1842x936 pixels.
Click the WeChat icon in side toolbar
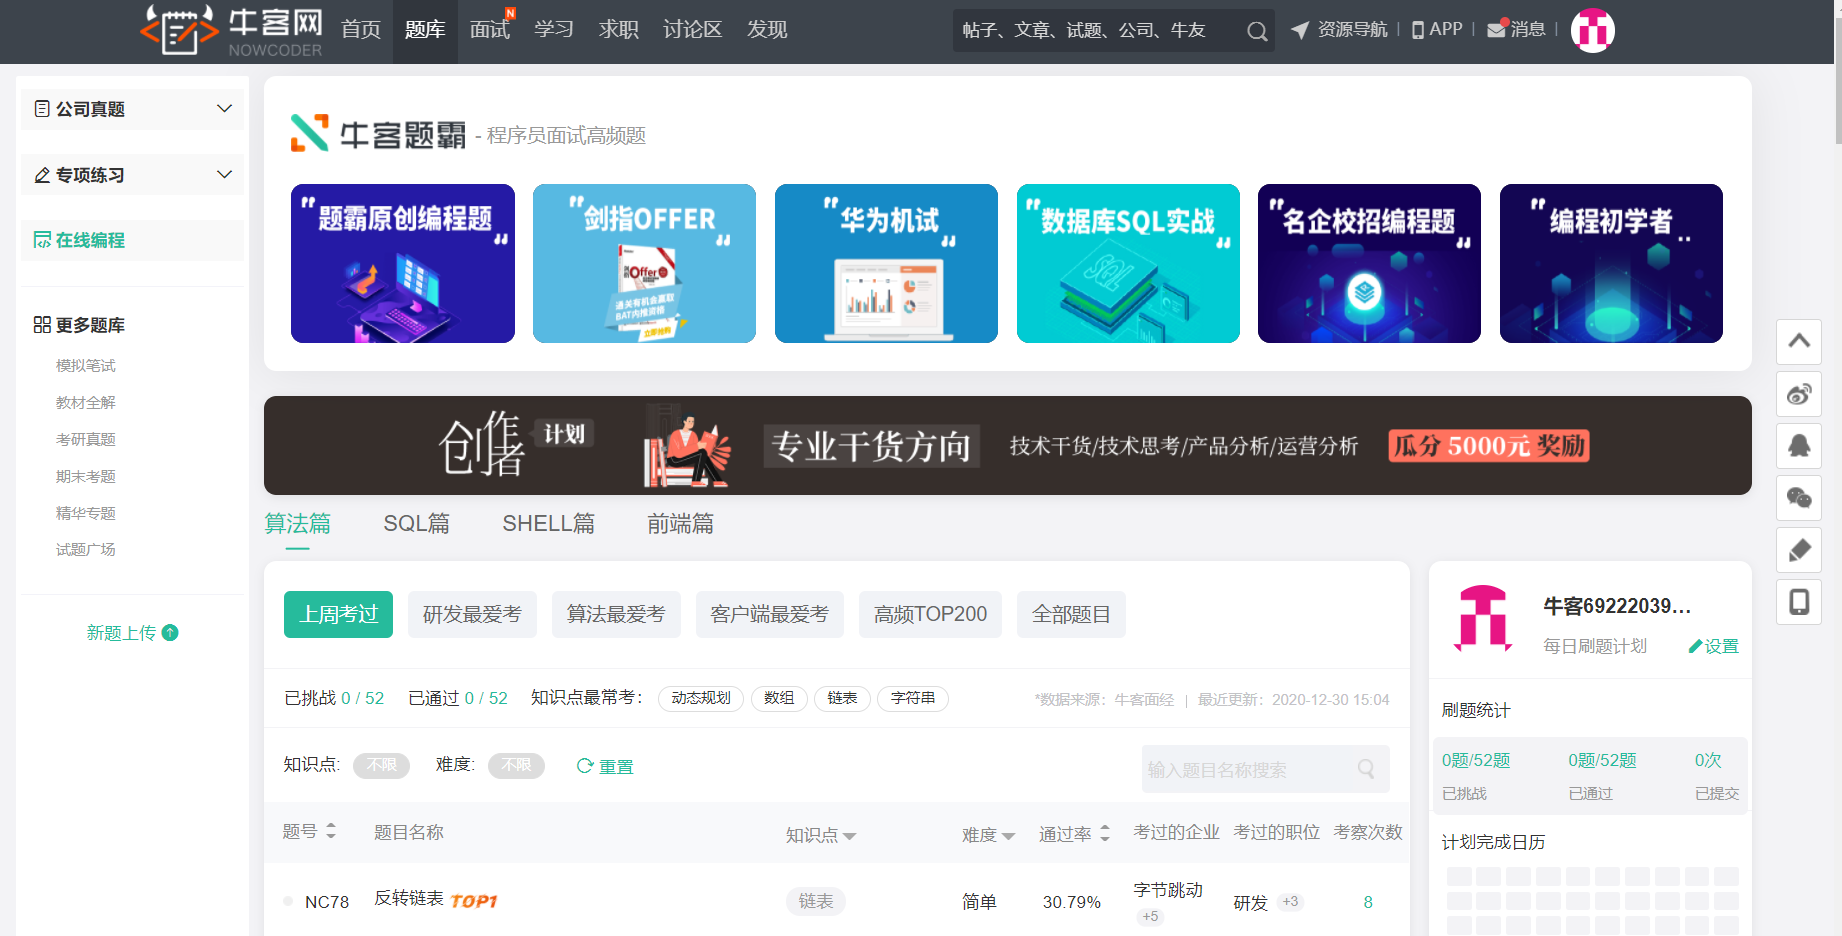coord(1799,498)
